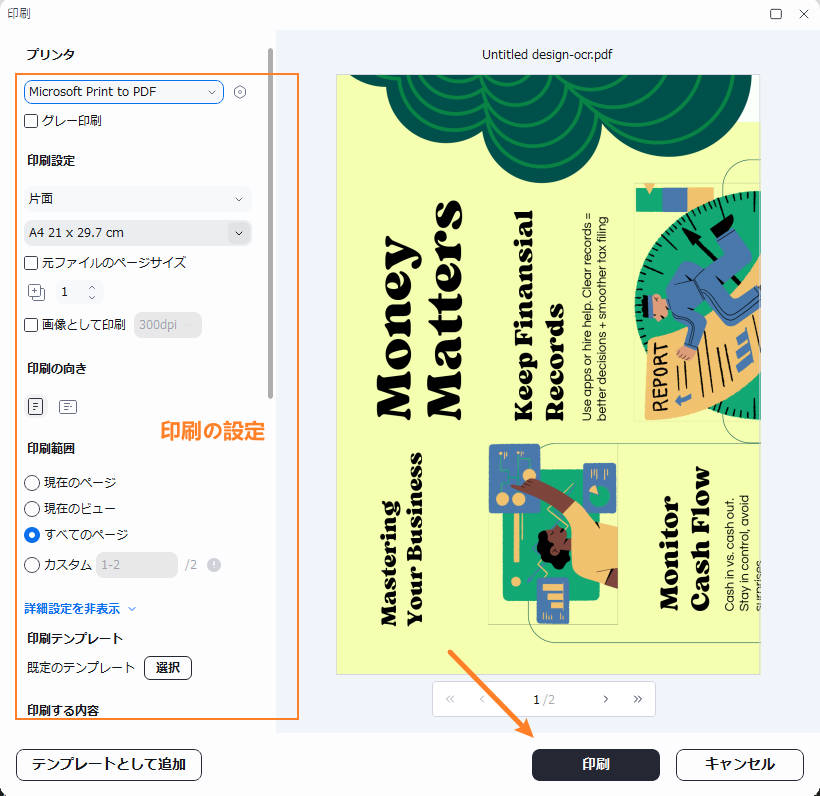Screen dimensions: 820x796
Task: Select the portrait orientation icon
Action: (36, 407)
